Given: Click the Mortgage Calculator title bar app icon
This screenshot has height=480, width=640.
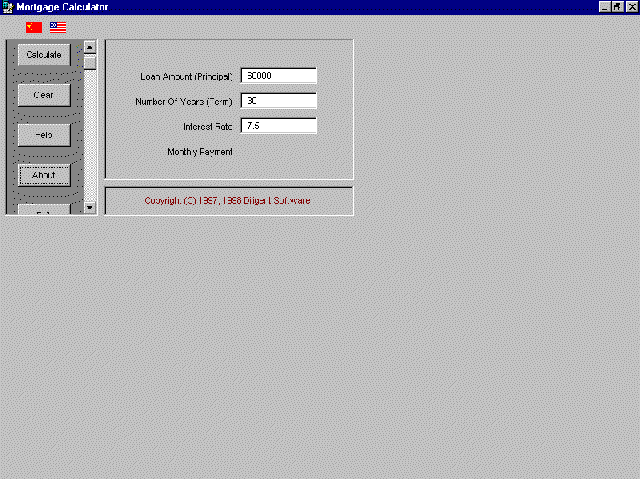Looking at the screenshot, I should click(x=7, y=7).
